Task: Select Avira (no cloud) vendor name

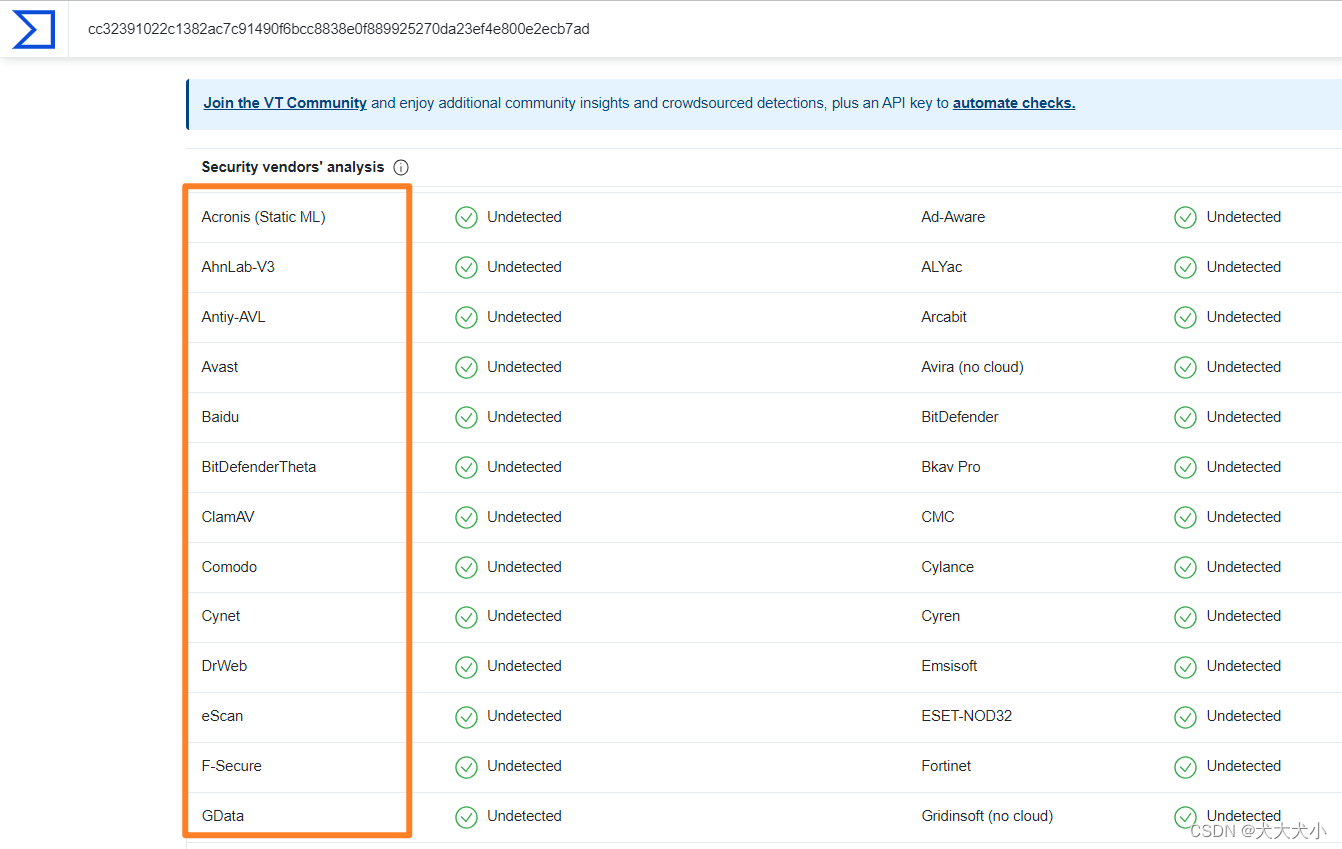Action: point(972,367)
